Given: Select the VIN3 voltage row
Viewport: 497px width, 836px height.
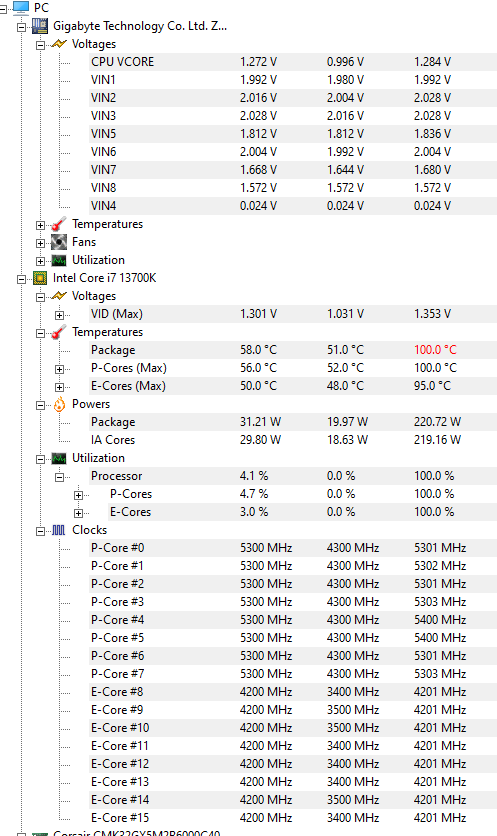Looking at the screenshot, I should (293, 116).
